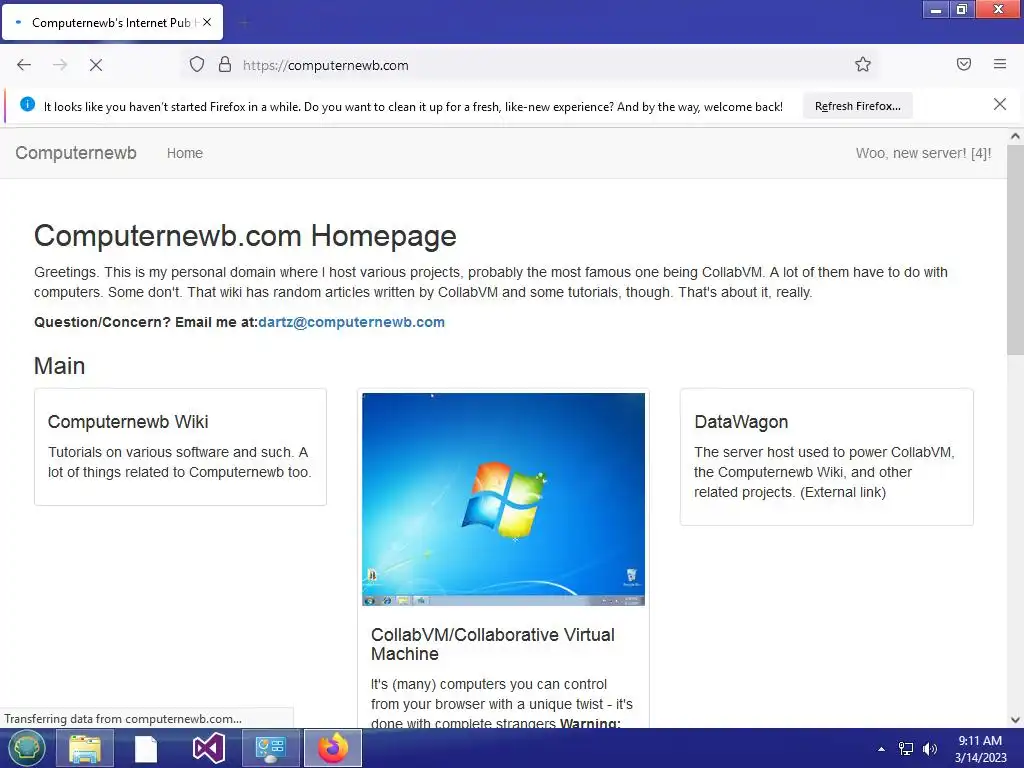Open the volume speaker tray icon
This screenshot has height=768, width=1024.
pyautogui.click(x=930, y=749)
